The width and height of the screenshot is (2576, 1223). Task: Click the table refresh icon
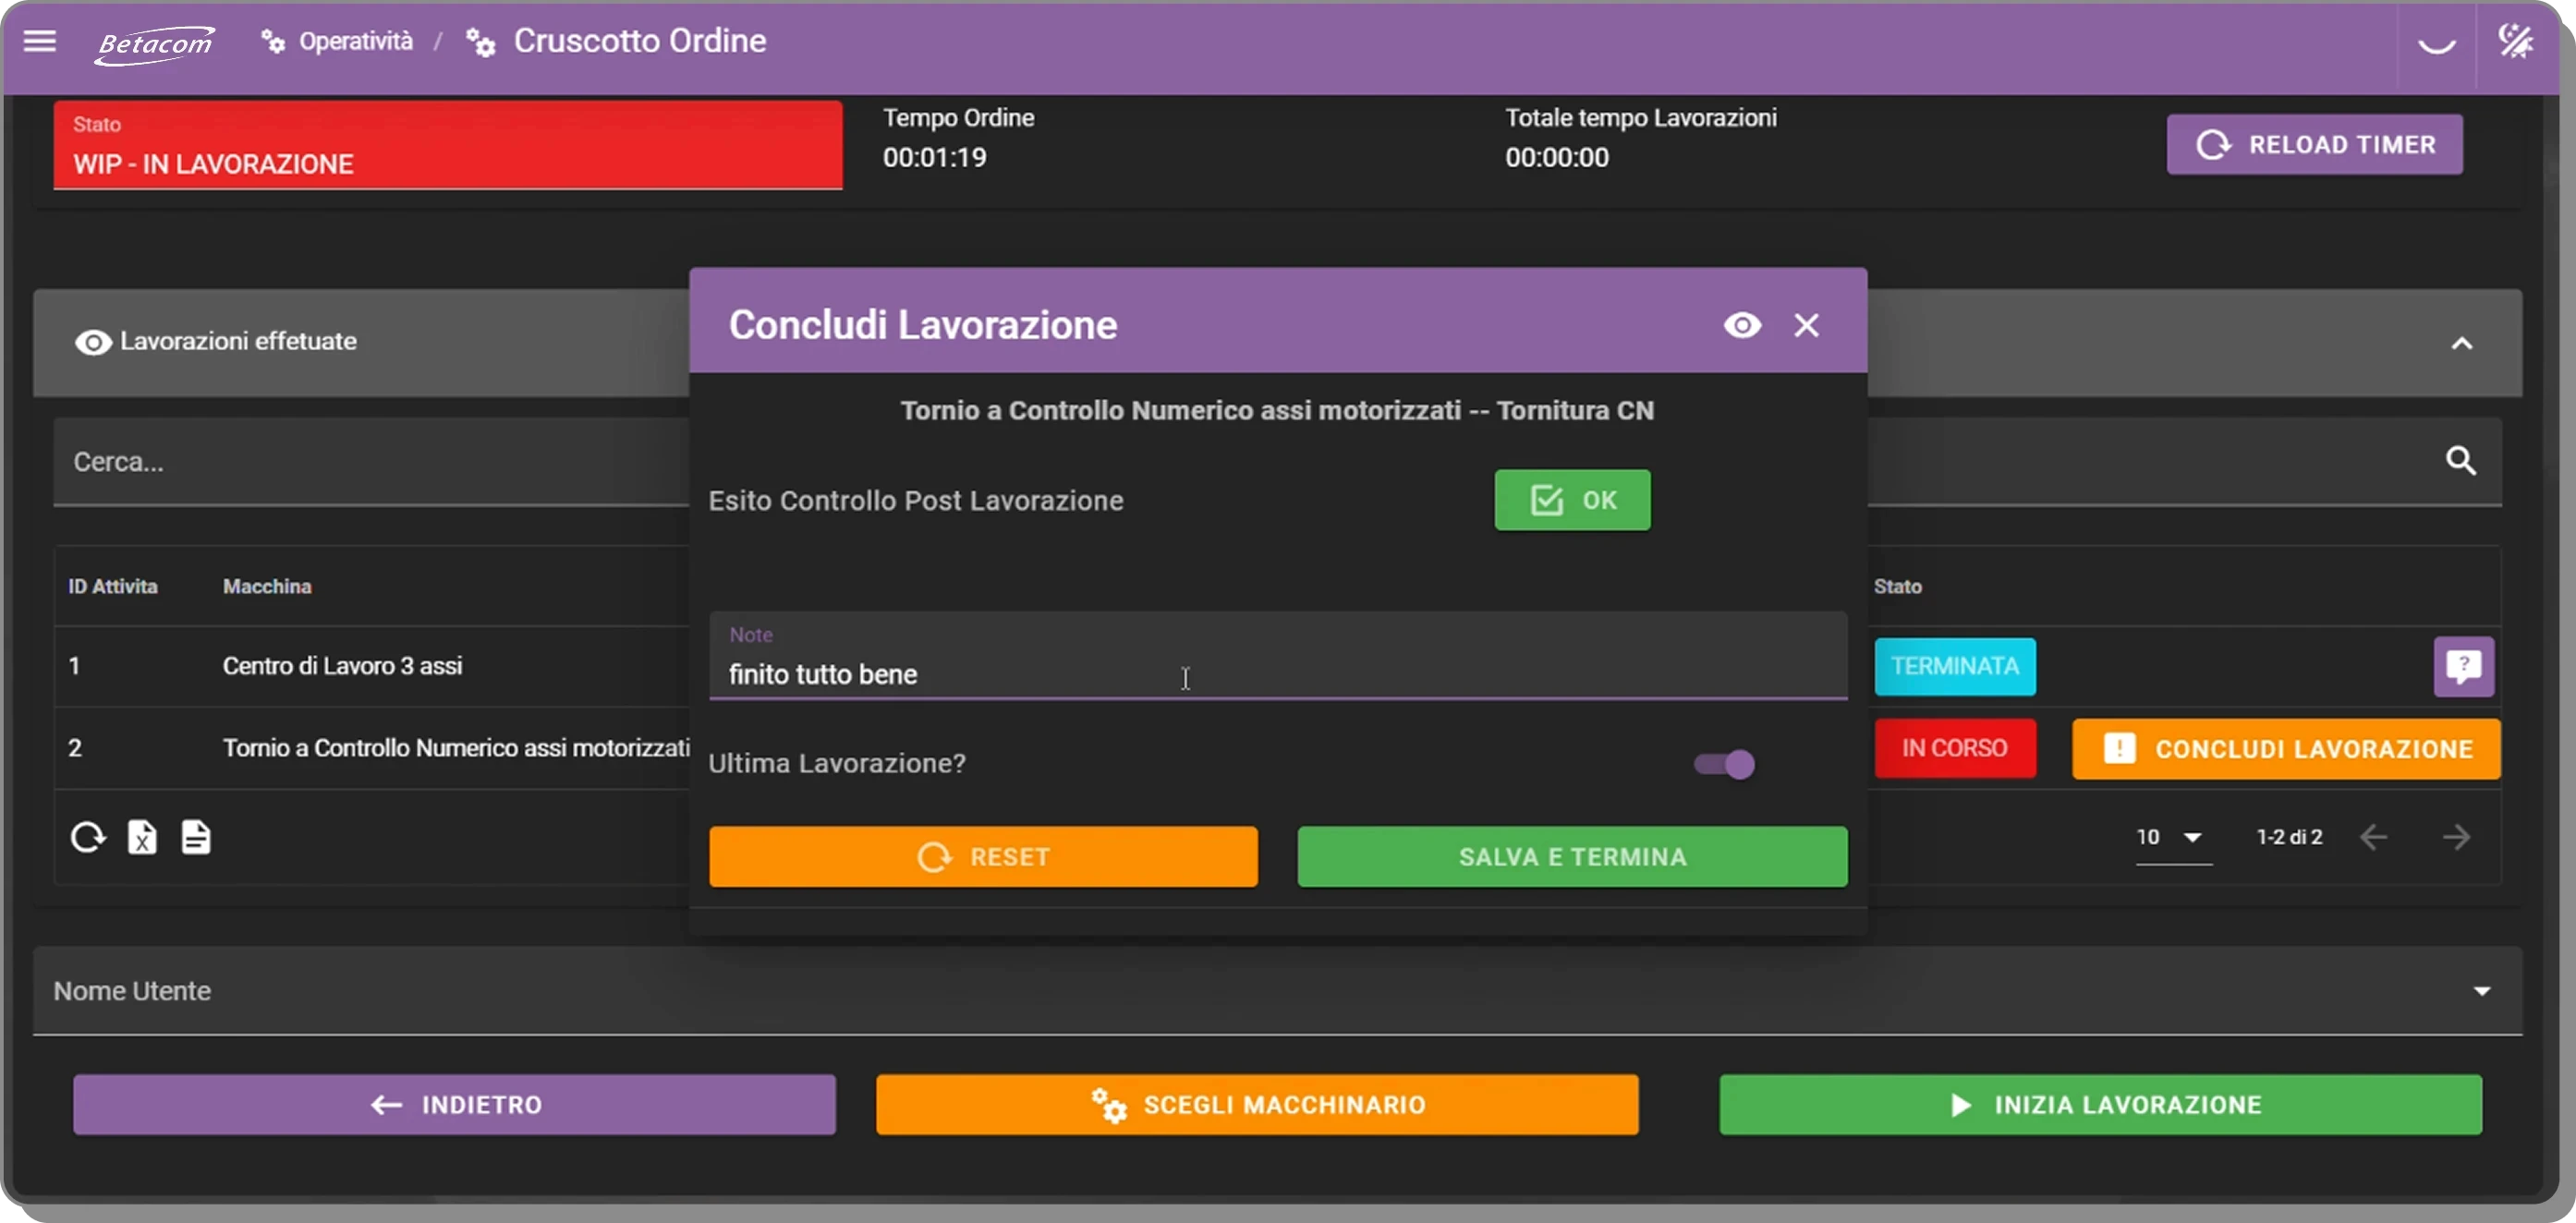tap(88, 837)
